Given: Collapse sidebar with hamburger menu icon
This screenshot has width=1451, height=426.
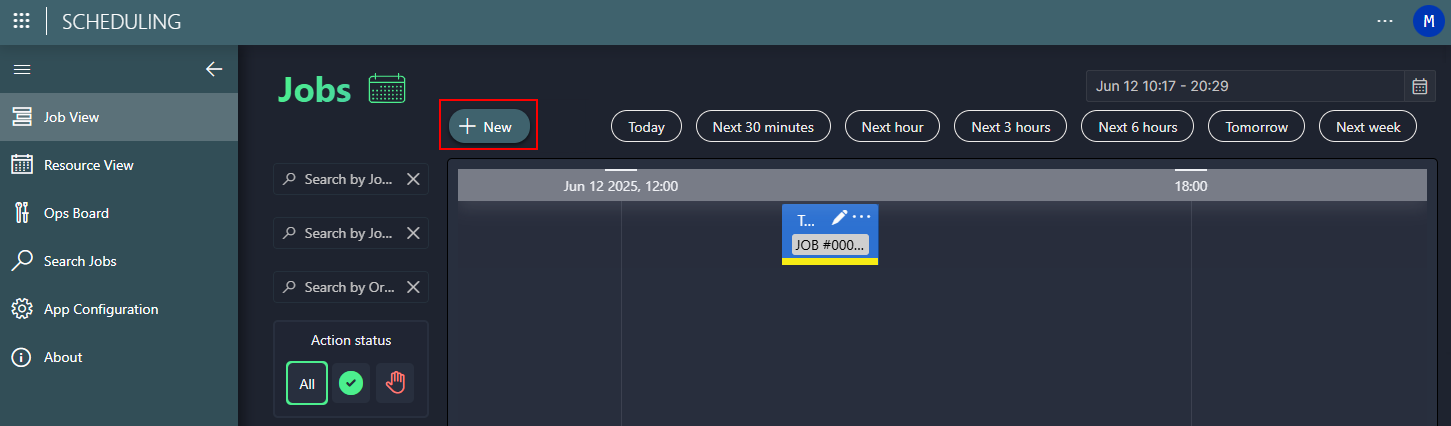Looking at the screenshot, I should point(21,69).
